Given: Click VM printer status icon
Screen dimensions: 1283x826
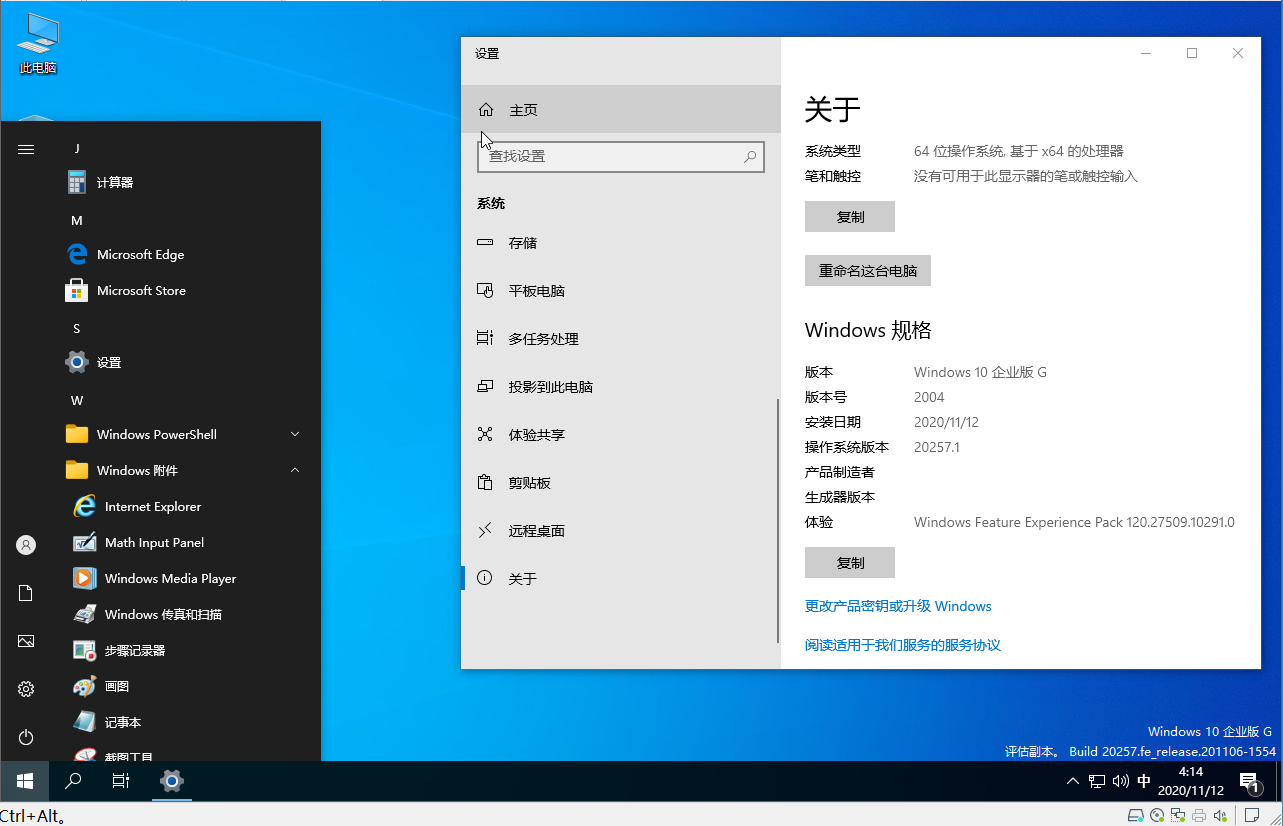Looking at the screenshot, I should click(1199, 815).
